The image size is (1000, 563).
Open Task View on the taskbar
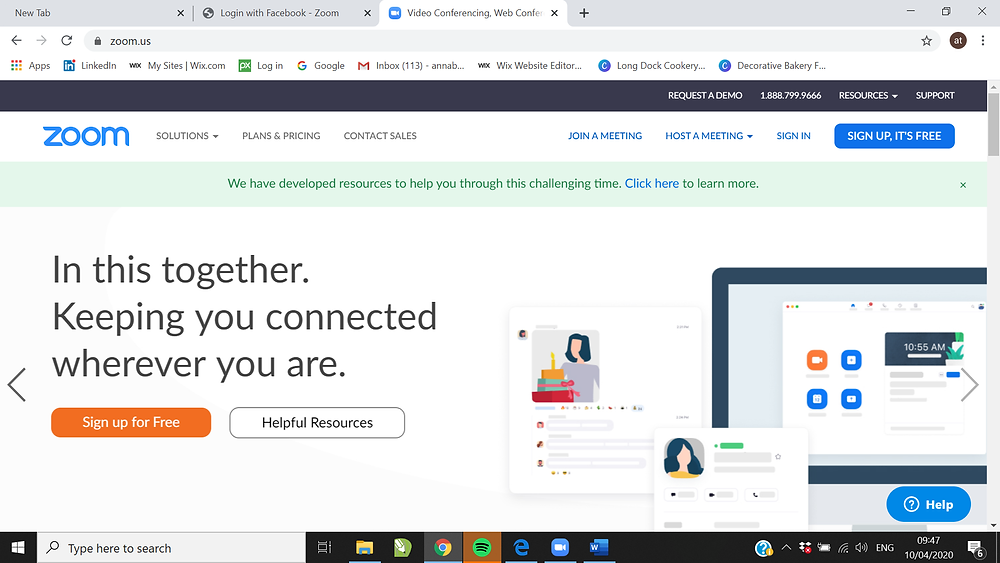pos(325,548)
